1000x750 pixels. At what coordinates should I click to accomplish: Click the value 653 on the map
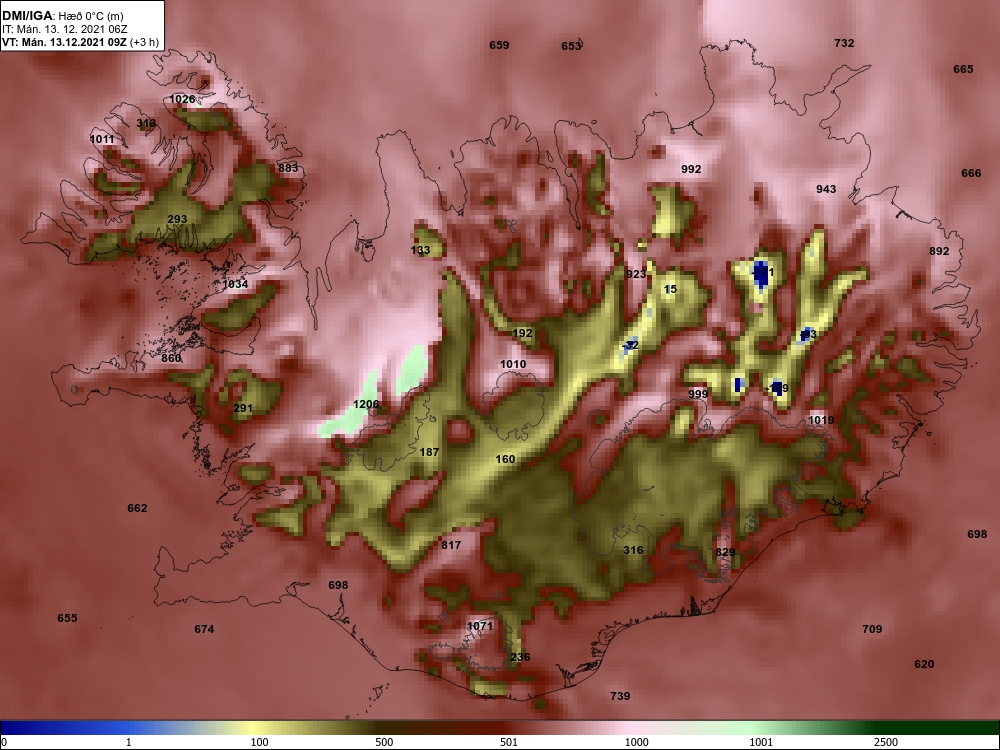point(571,46)
